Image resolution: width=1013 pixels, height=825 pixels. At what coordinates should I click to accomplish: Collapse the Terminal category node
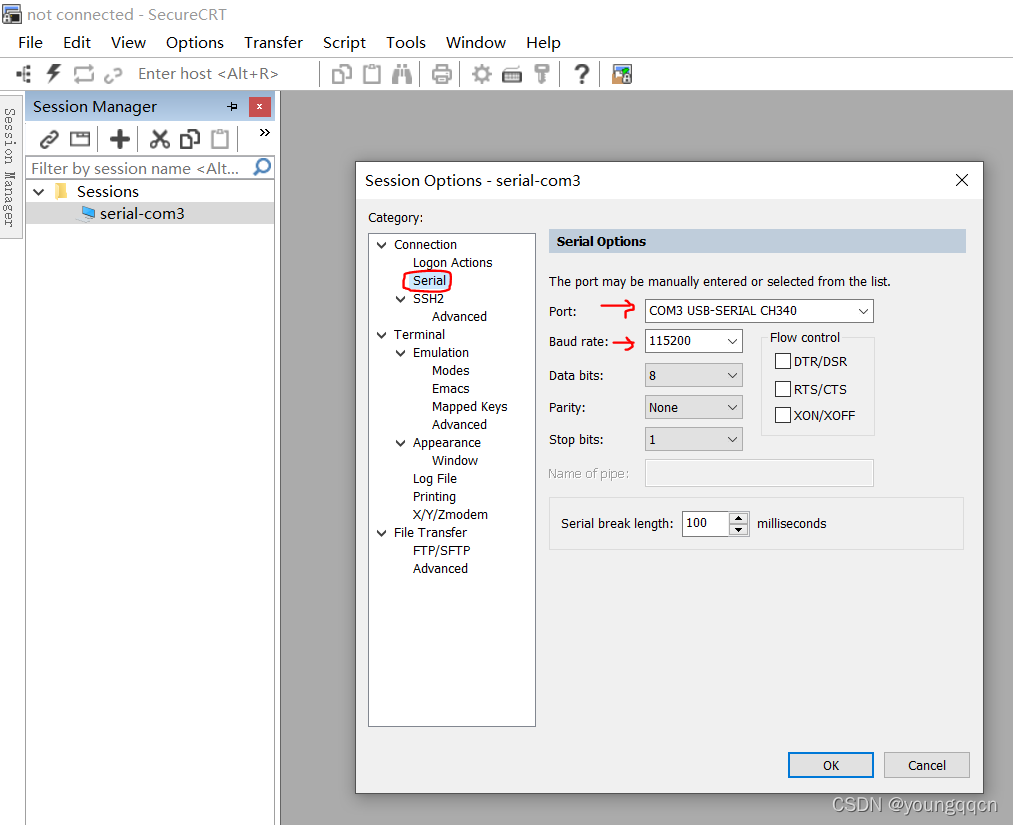pyautogui.click(x=382, y=335)
